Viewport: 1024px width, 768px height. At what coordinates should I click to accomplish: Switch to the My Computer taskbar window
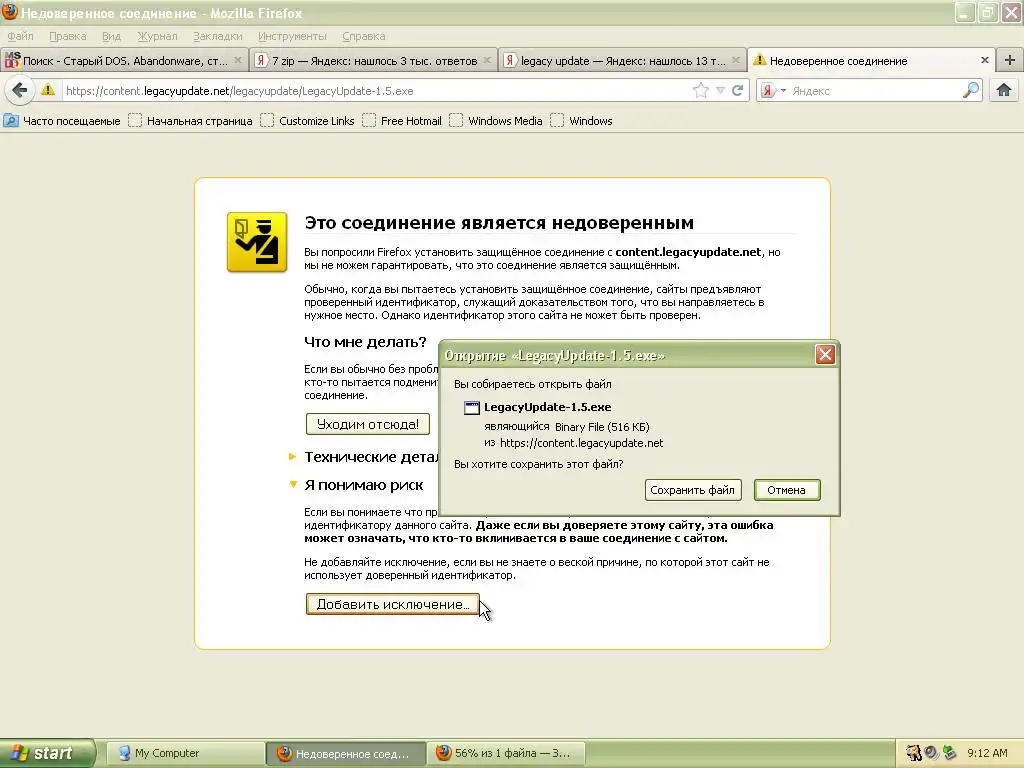[185, 753]
